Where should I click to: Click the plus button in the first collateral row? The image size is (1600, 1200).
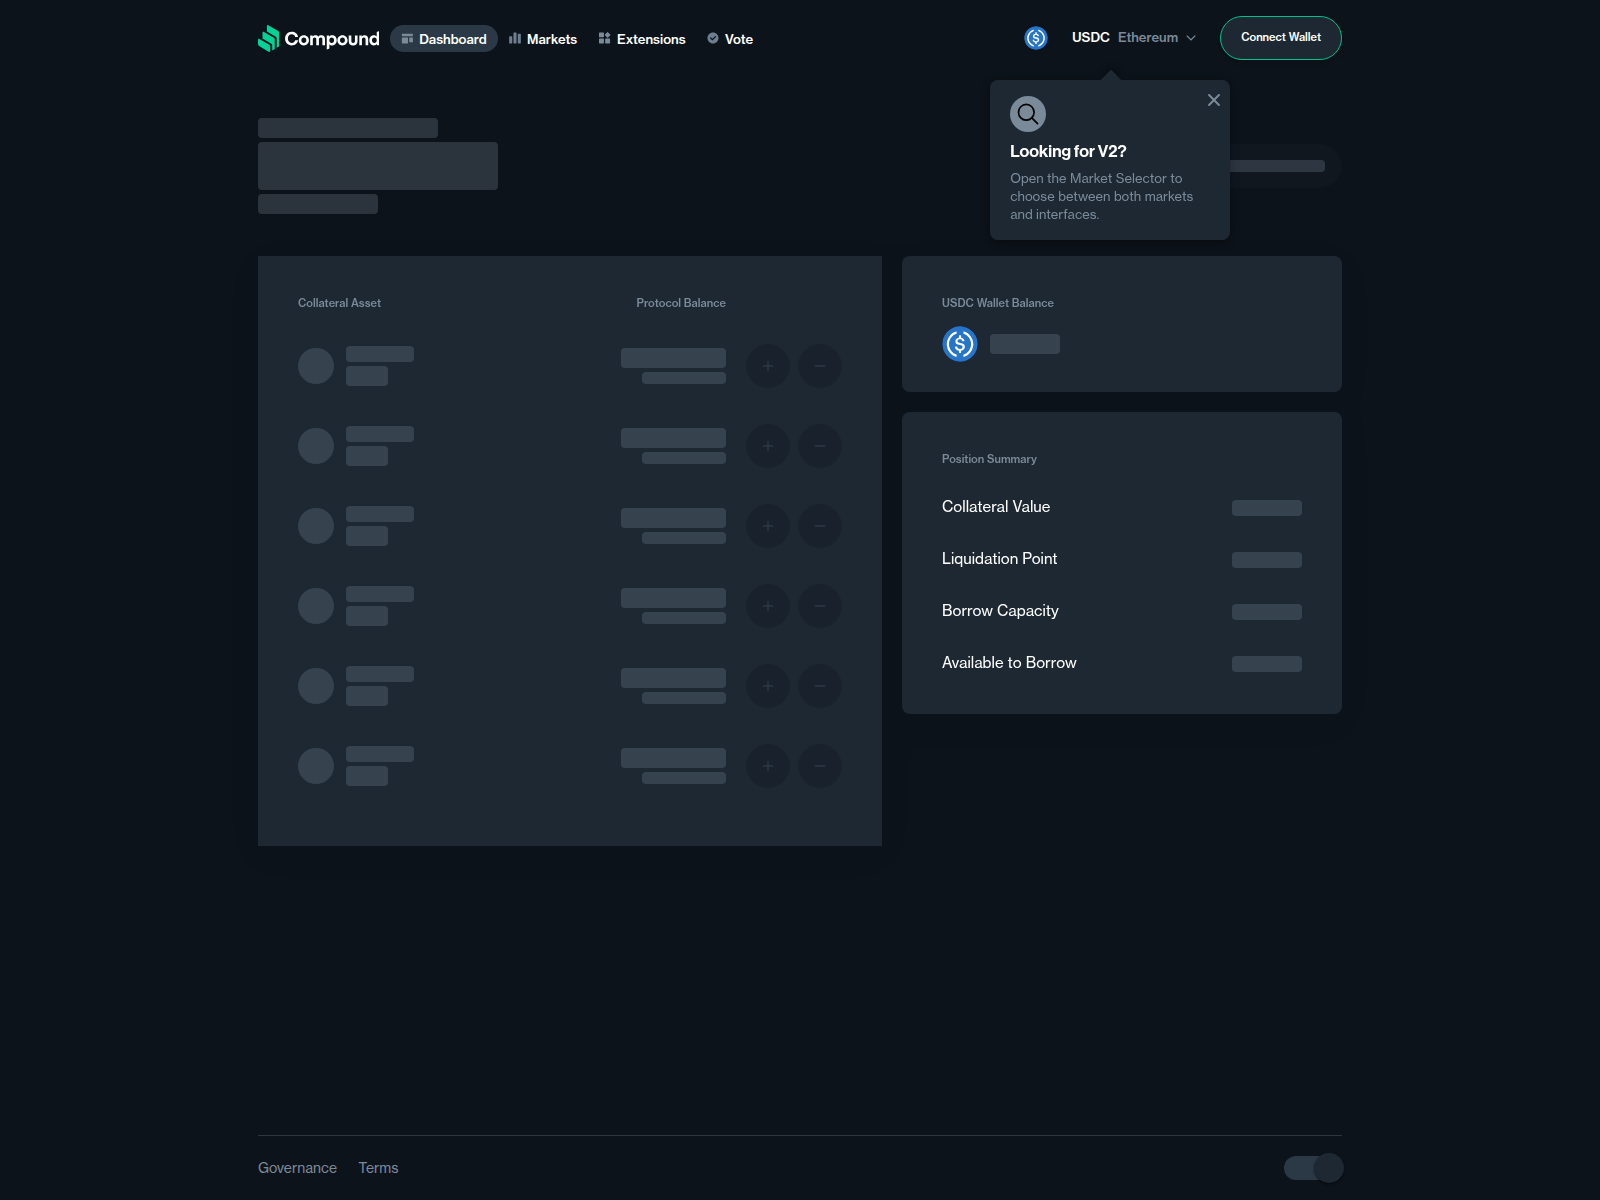(768, 366)
